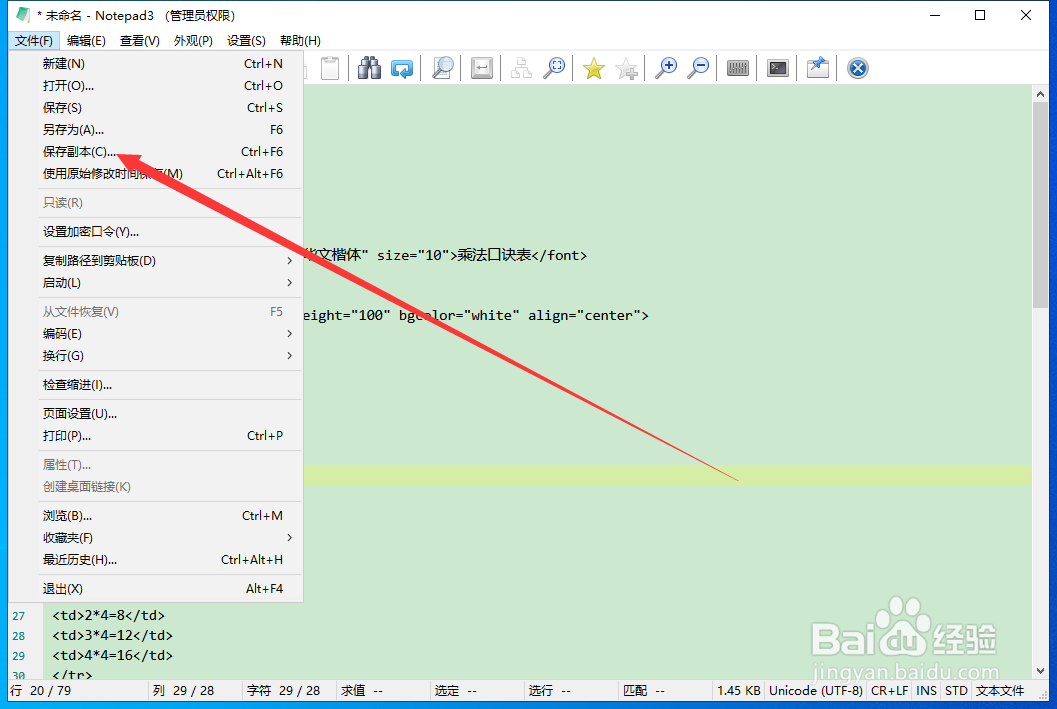Expand 复制路径到剪贴板(D) submenu
This screenshot has width=1057, height=709.
[x=156, y=261]
